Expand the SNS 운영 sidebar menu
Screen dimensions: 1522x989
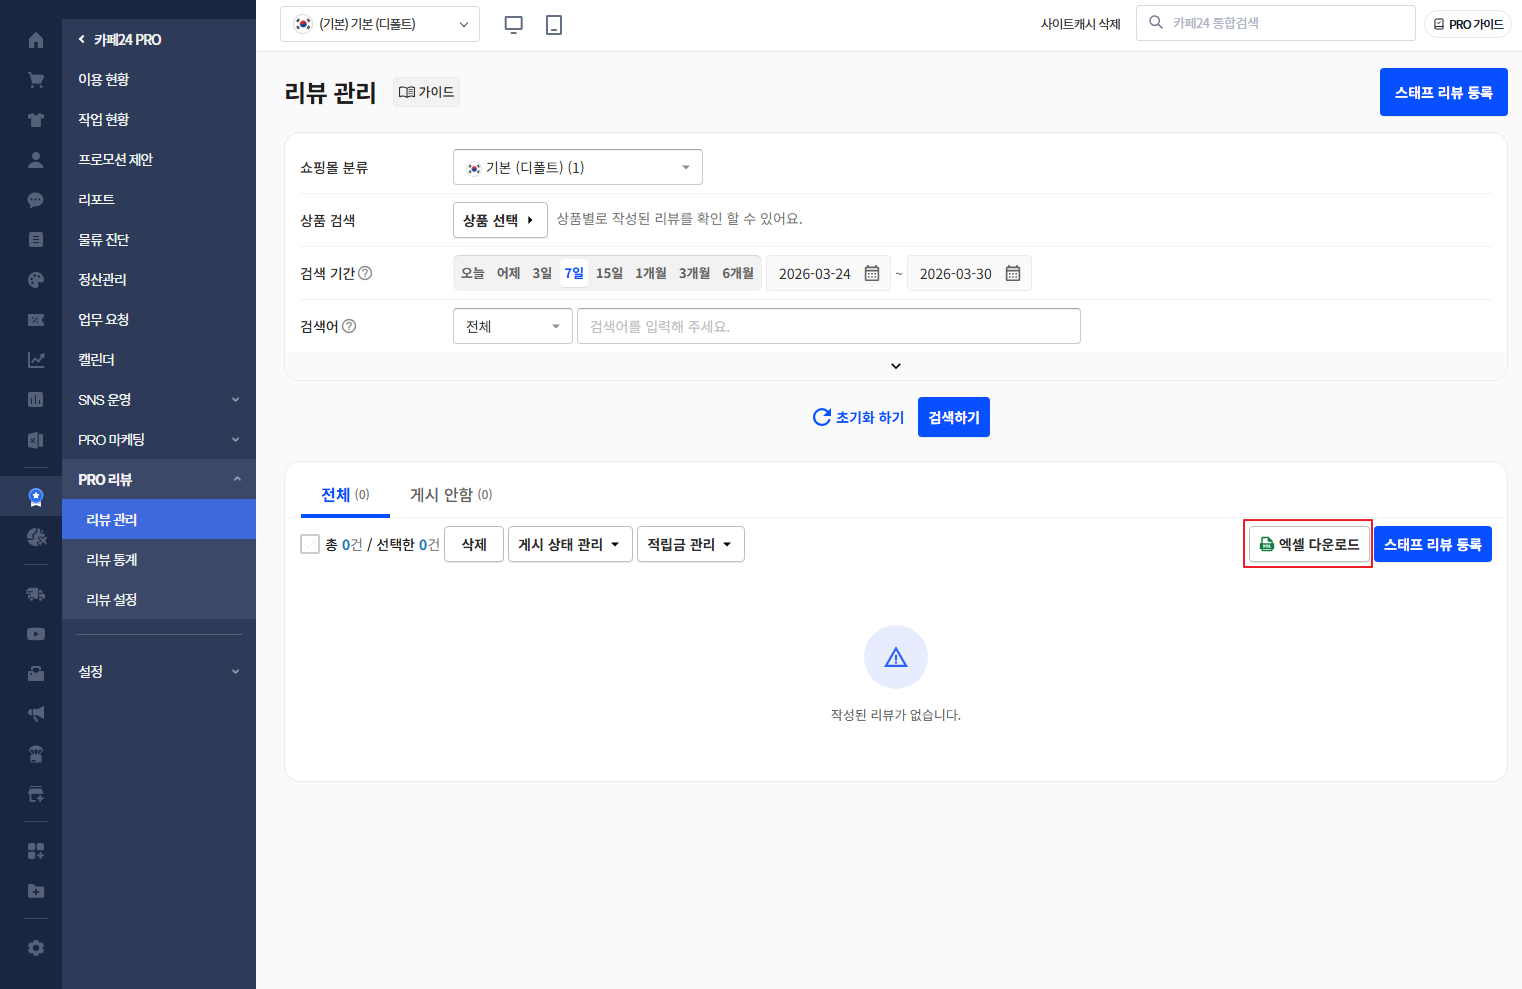point(159,399)
